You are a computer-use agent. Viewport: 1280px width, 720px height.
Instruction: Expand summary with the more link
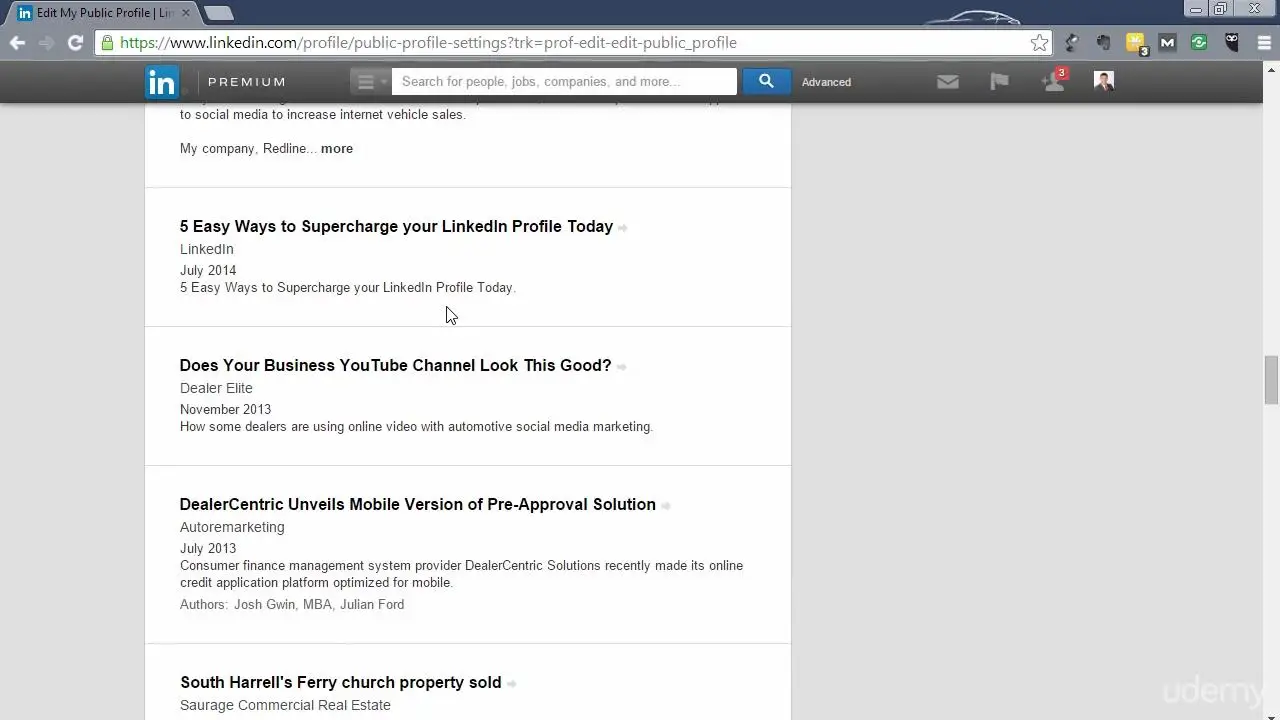337,148
